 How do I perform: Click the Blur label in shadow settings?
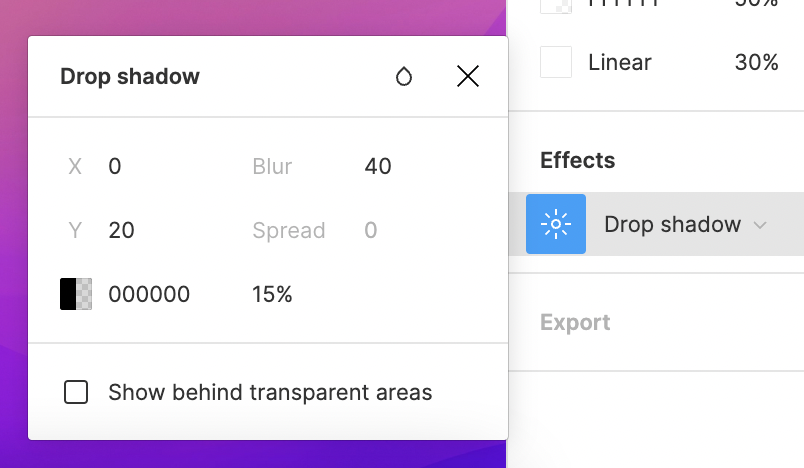tap(272, 166)
